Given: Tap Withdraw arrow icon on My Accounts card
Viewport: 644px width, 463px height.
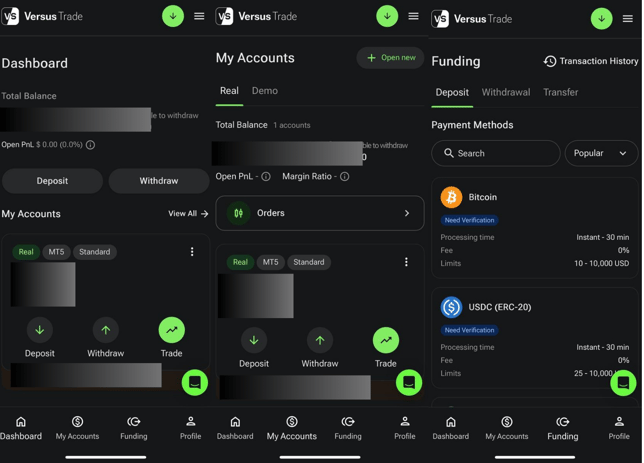Looking at the screenshot, I should pos(320,340).
